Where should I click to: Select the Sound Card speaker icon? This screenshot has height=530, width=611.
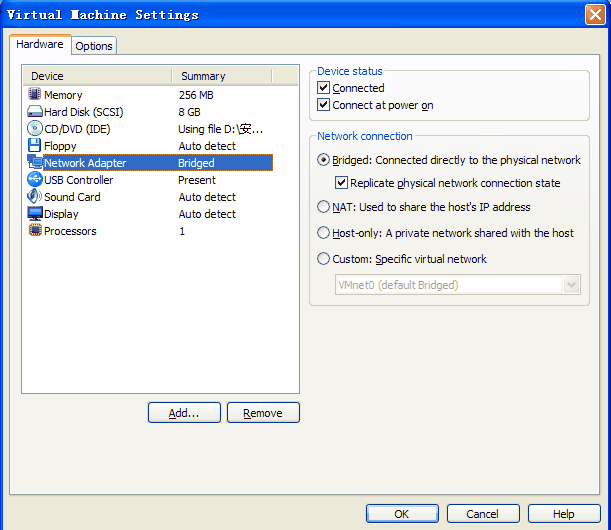pyautogui.click(x=35, y=197)
